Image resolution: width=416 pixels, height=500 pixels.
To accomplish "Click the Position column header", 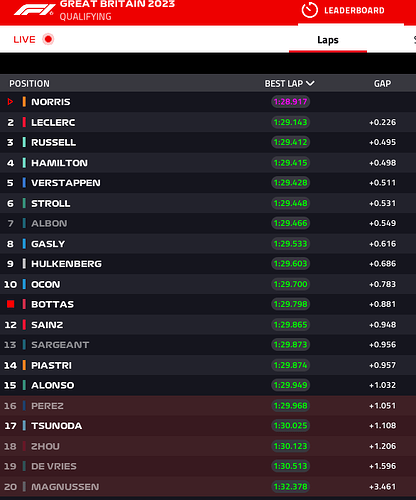I will (29, 83).
